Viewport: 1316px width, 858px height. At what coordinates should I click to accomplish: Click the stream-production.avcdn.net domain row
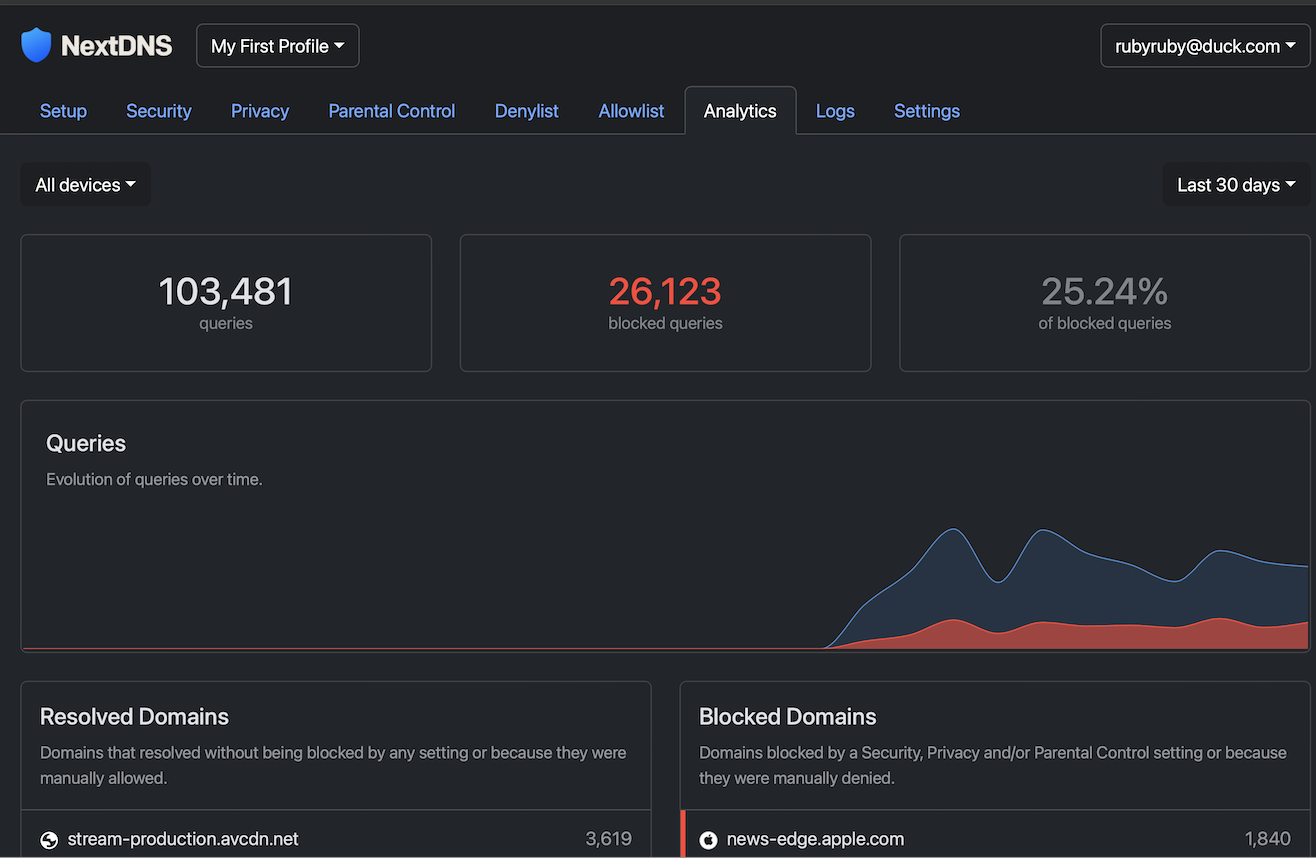coord(336,839)
